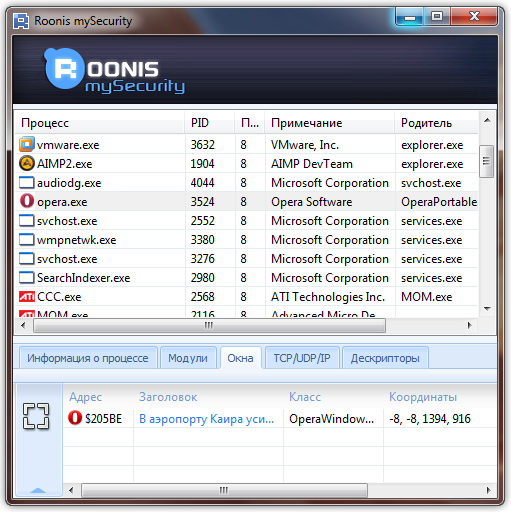
Task: Select the AIMP2.exe process name
Action: [x=65, y=164]
